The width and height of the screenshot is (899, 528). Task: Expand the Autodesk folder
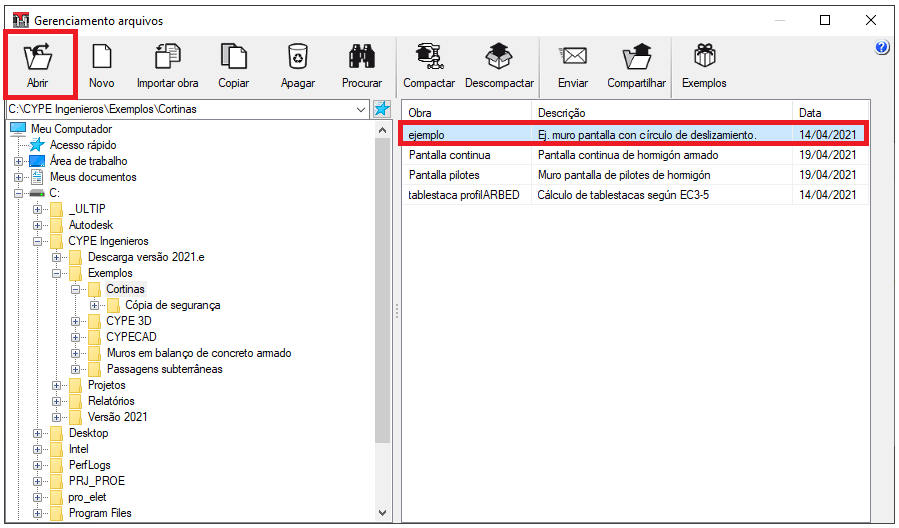(x=37, y=225)
